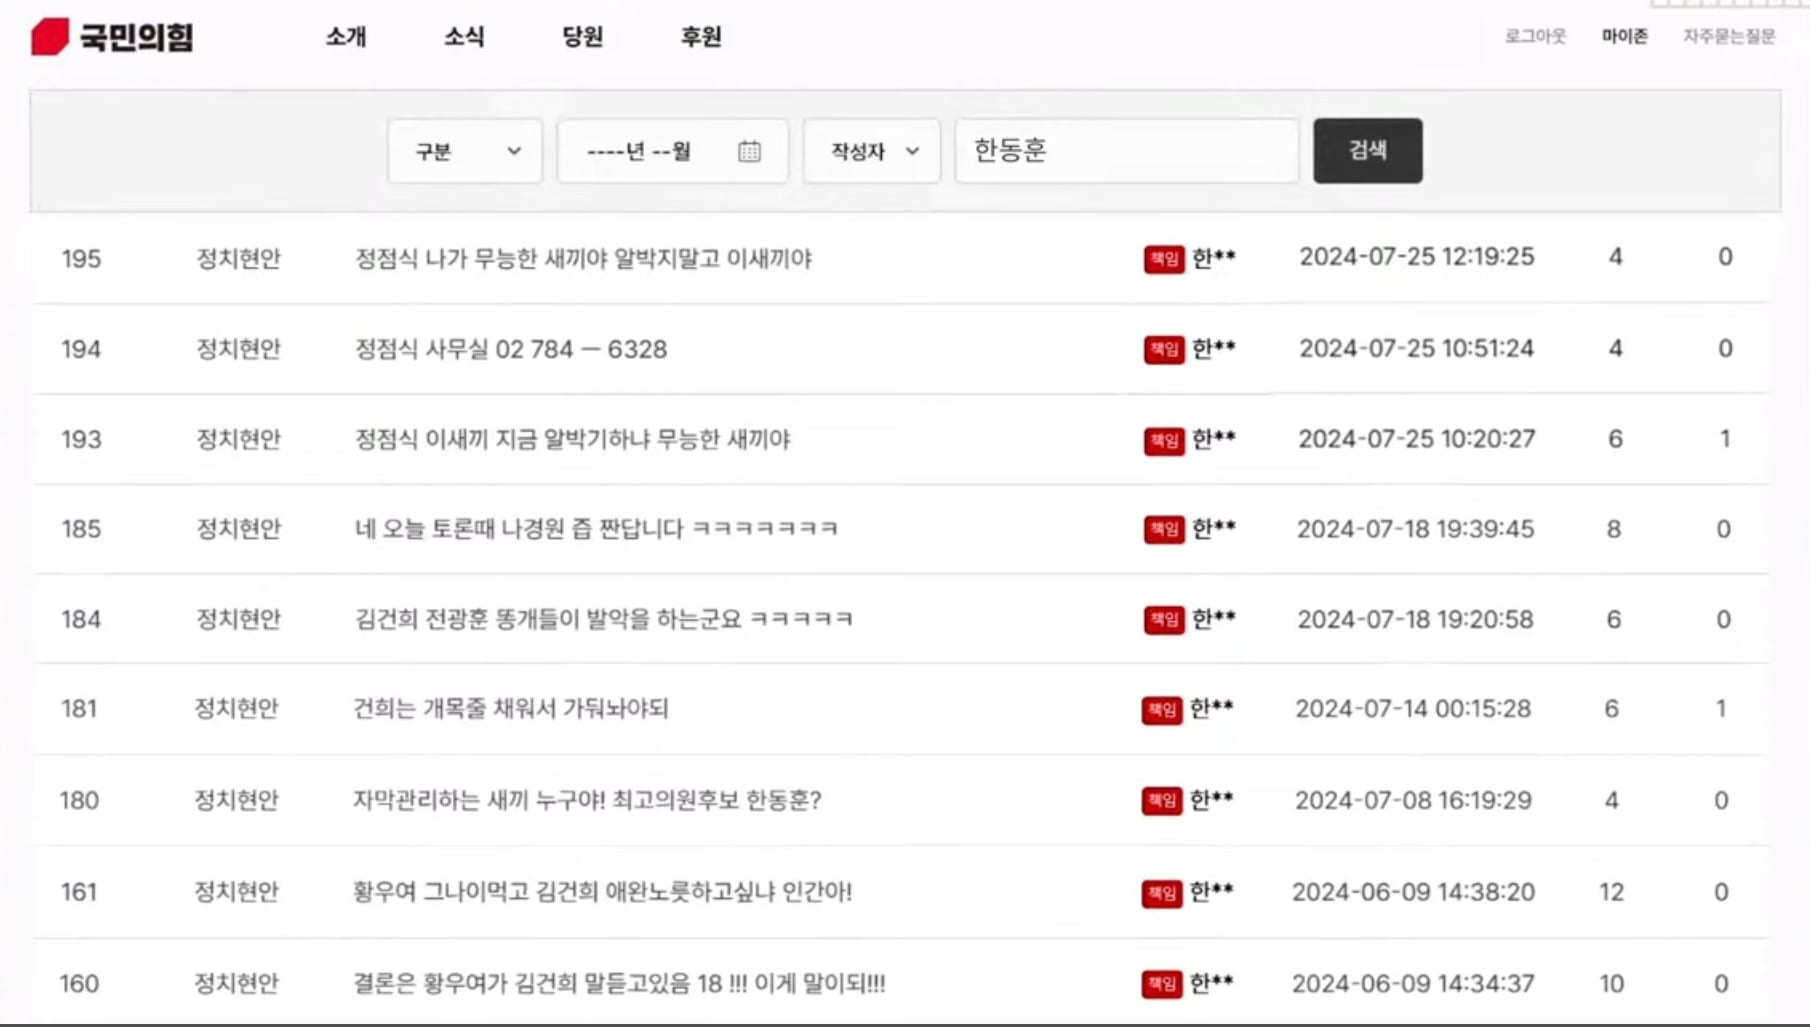Click the 책임 badge in row 185
The width and height of the screenshot is (1810, 1027).
point(1164,529)
